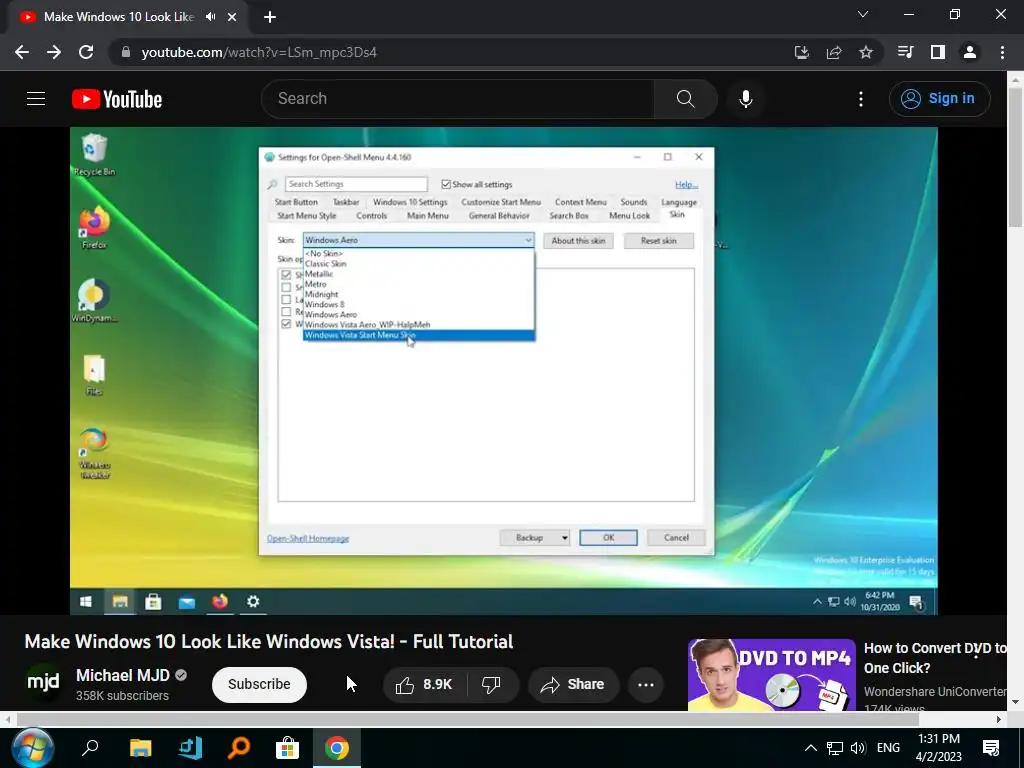
Task: Click the vertical page scrollbar
Action: point(1015,157)
